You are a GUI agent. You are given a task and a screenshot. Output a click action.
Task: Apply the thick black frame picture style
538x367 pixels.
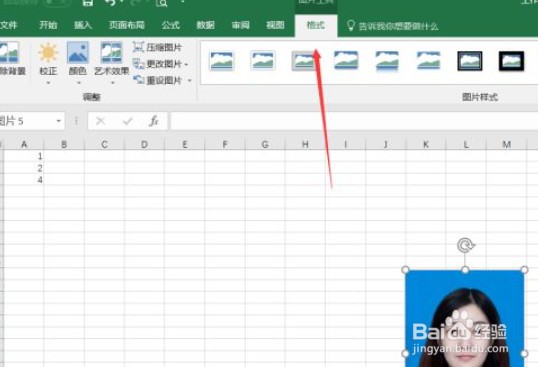point(511,61)
